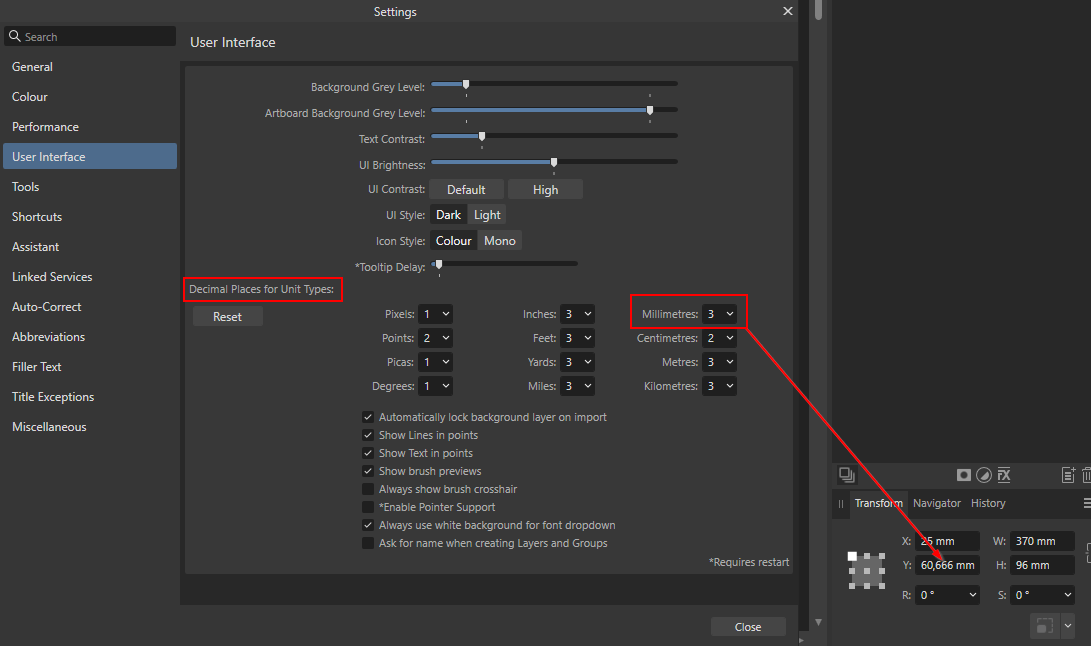The width and height of the screenshot is (1091, 646).
Task: Check Ask for name when creating Layers
Action: [368, 543]
